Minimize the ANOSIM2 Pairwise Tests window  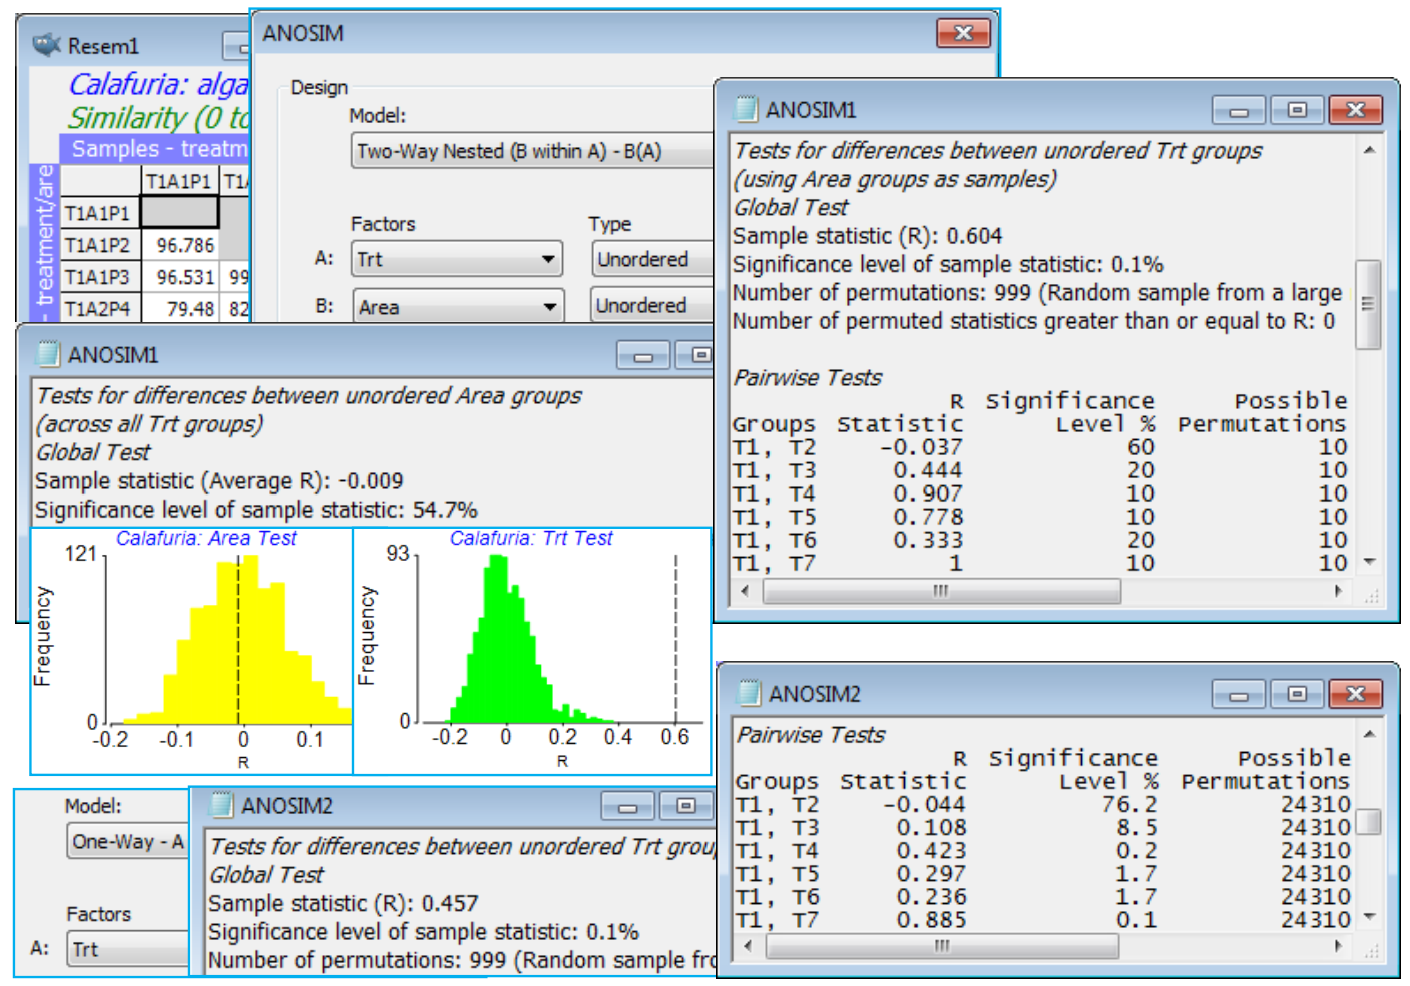point(1238,693)
